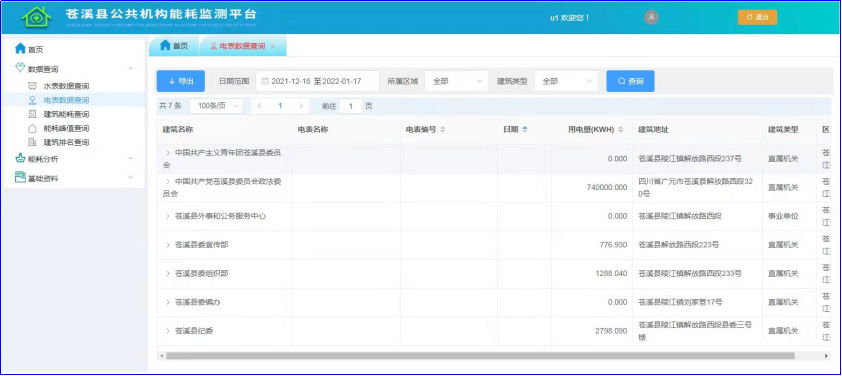Screen dimensions: 842x376
Task: Click the calendar icon in date range
Action: click(265, 82)
